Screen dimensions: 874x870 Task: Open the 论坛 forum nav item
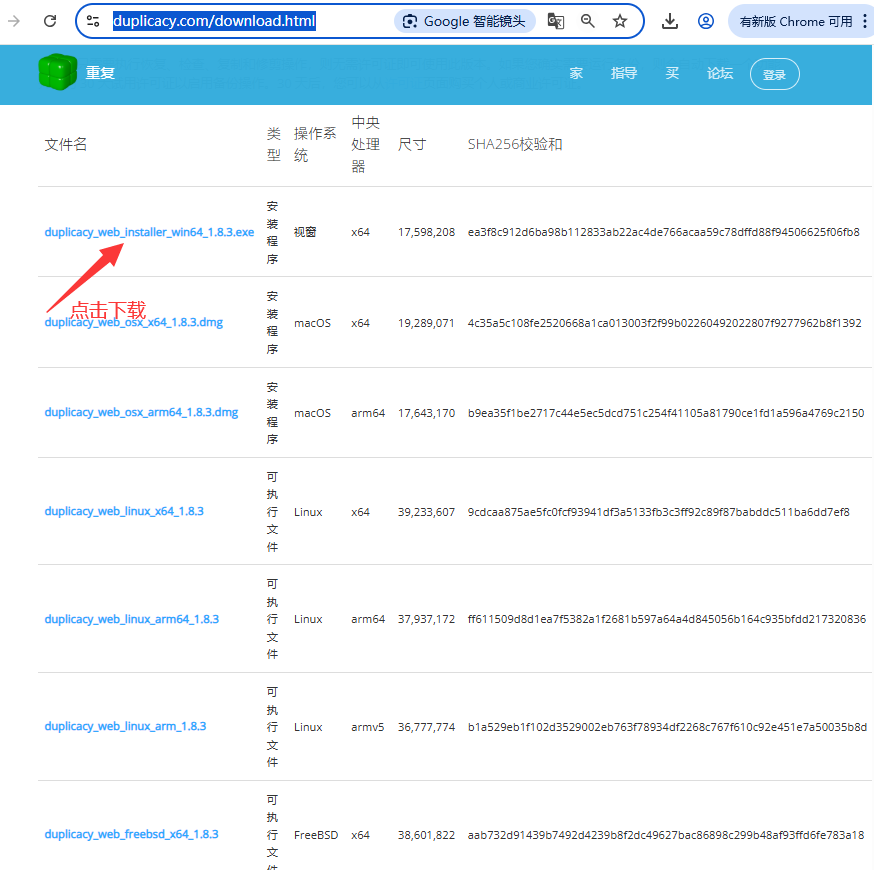click(x=720, y=73)
